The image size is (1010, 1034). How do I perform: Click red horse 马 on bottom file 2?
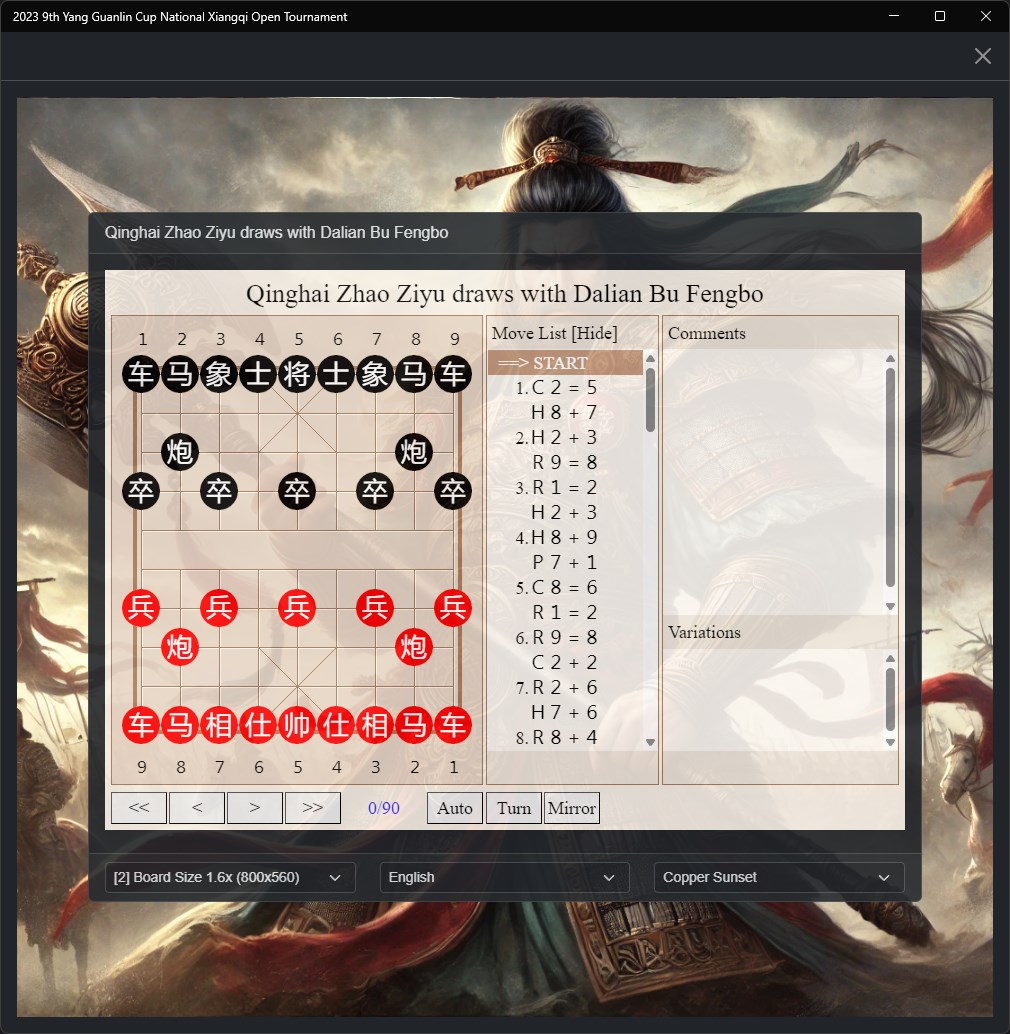[414, 725]
